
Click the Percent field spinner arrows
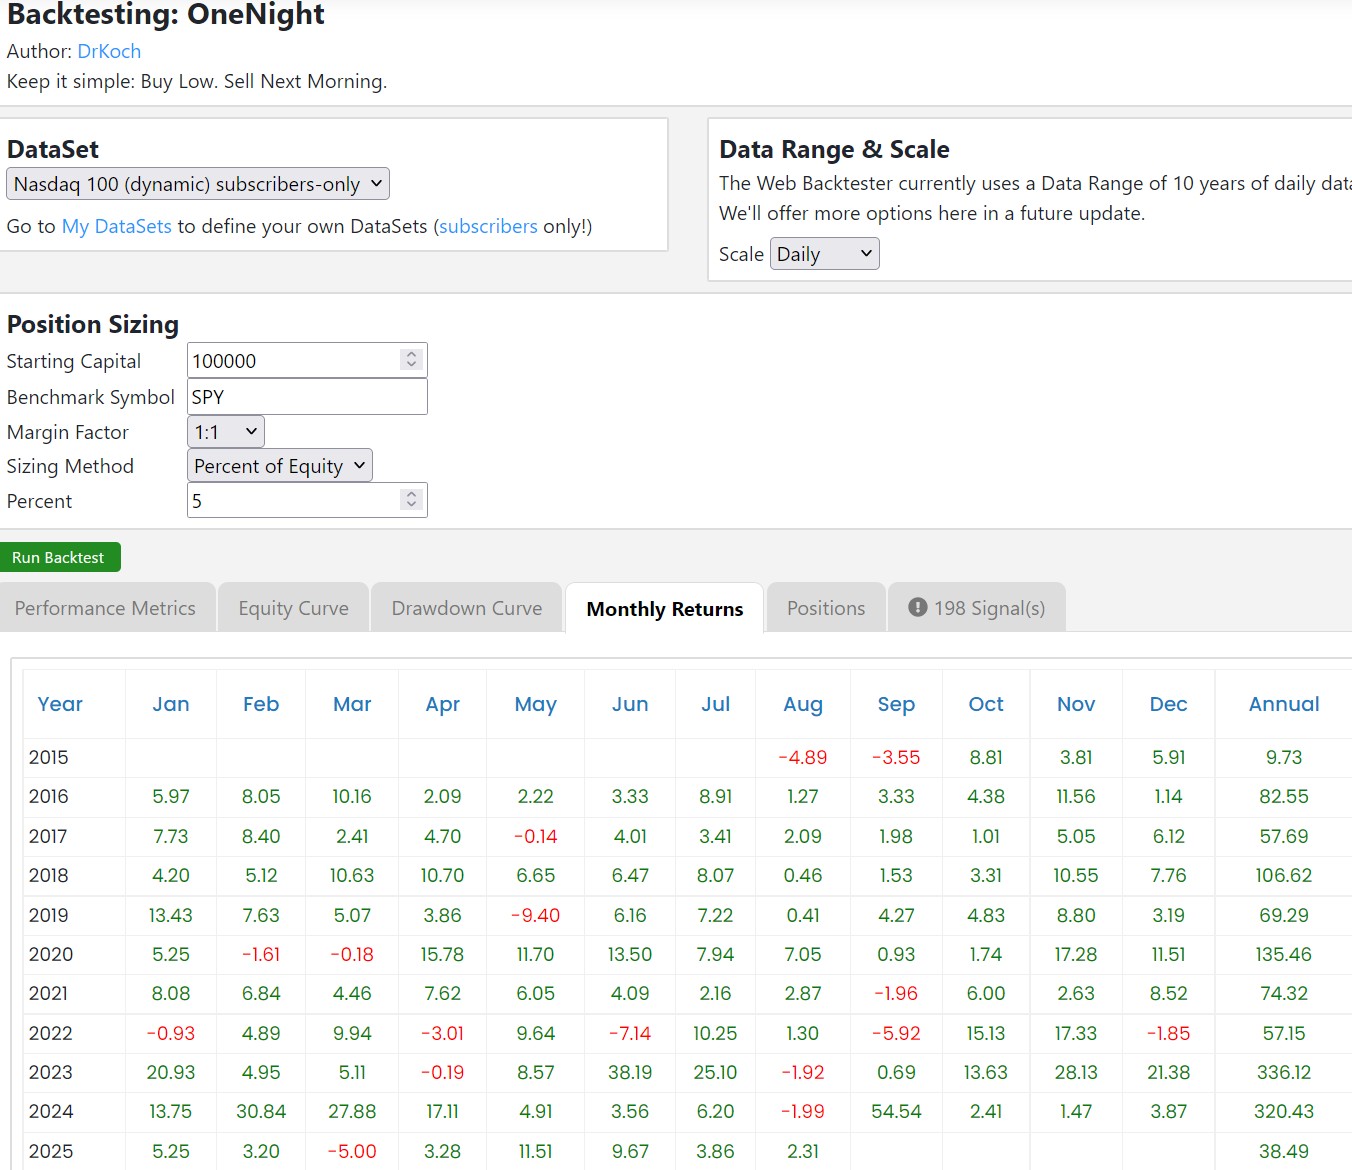411,500
